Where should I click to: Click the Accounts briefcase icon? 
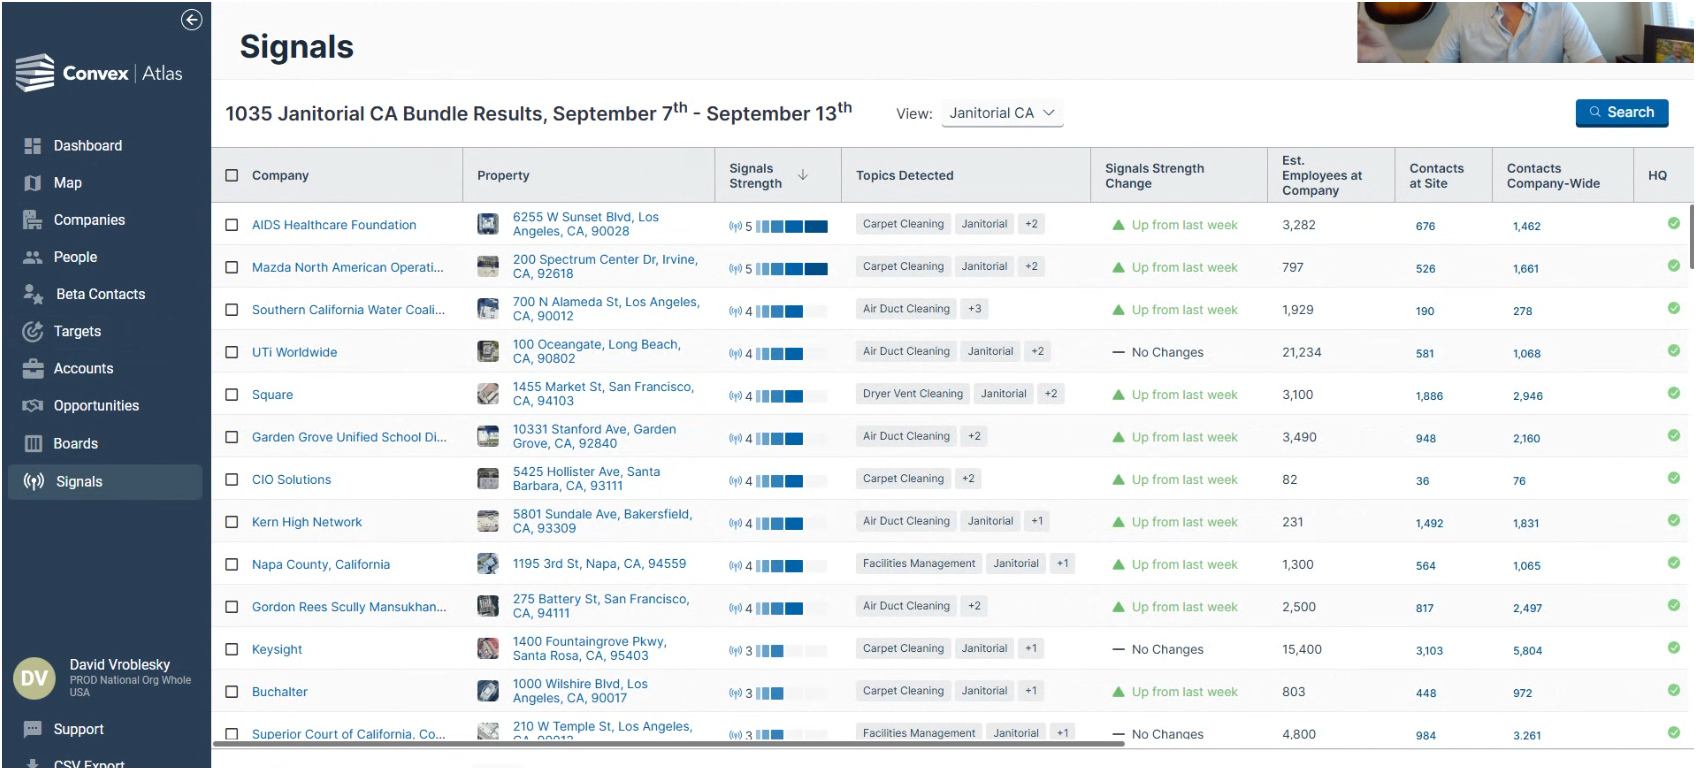tap(33, 368)
